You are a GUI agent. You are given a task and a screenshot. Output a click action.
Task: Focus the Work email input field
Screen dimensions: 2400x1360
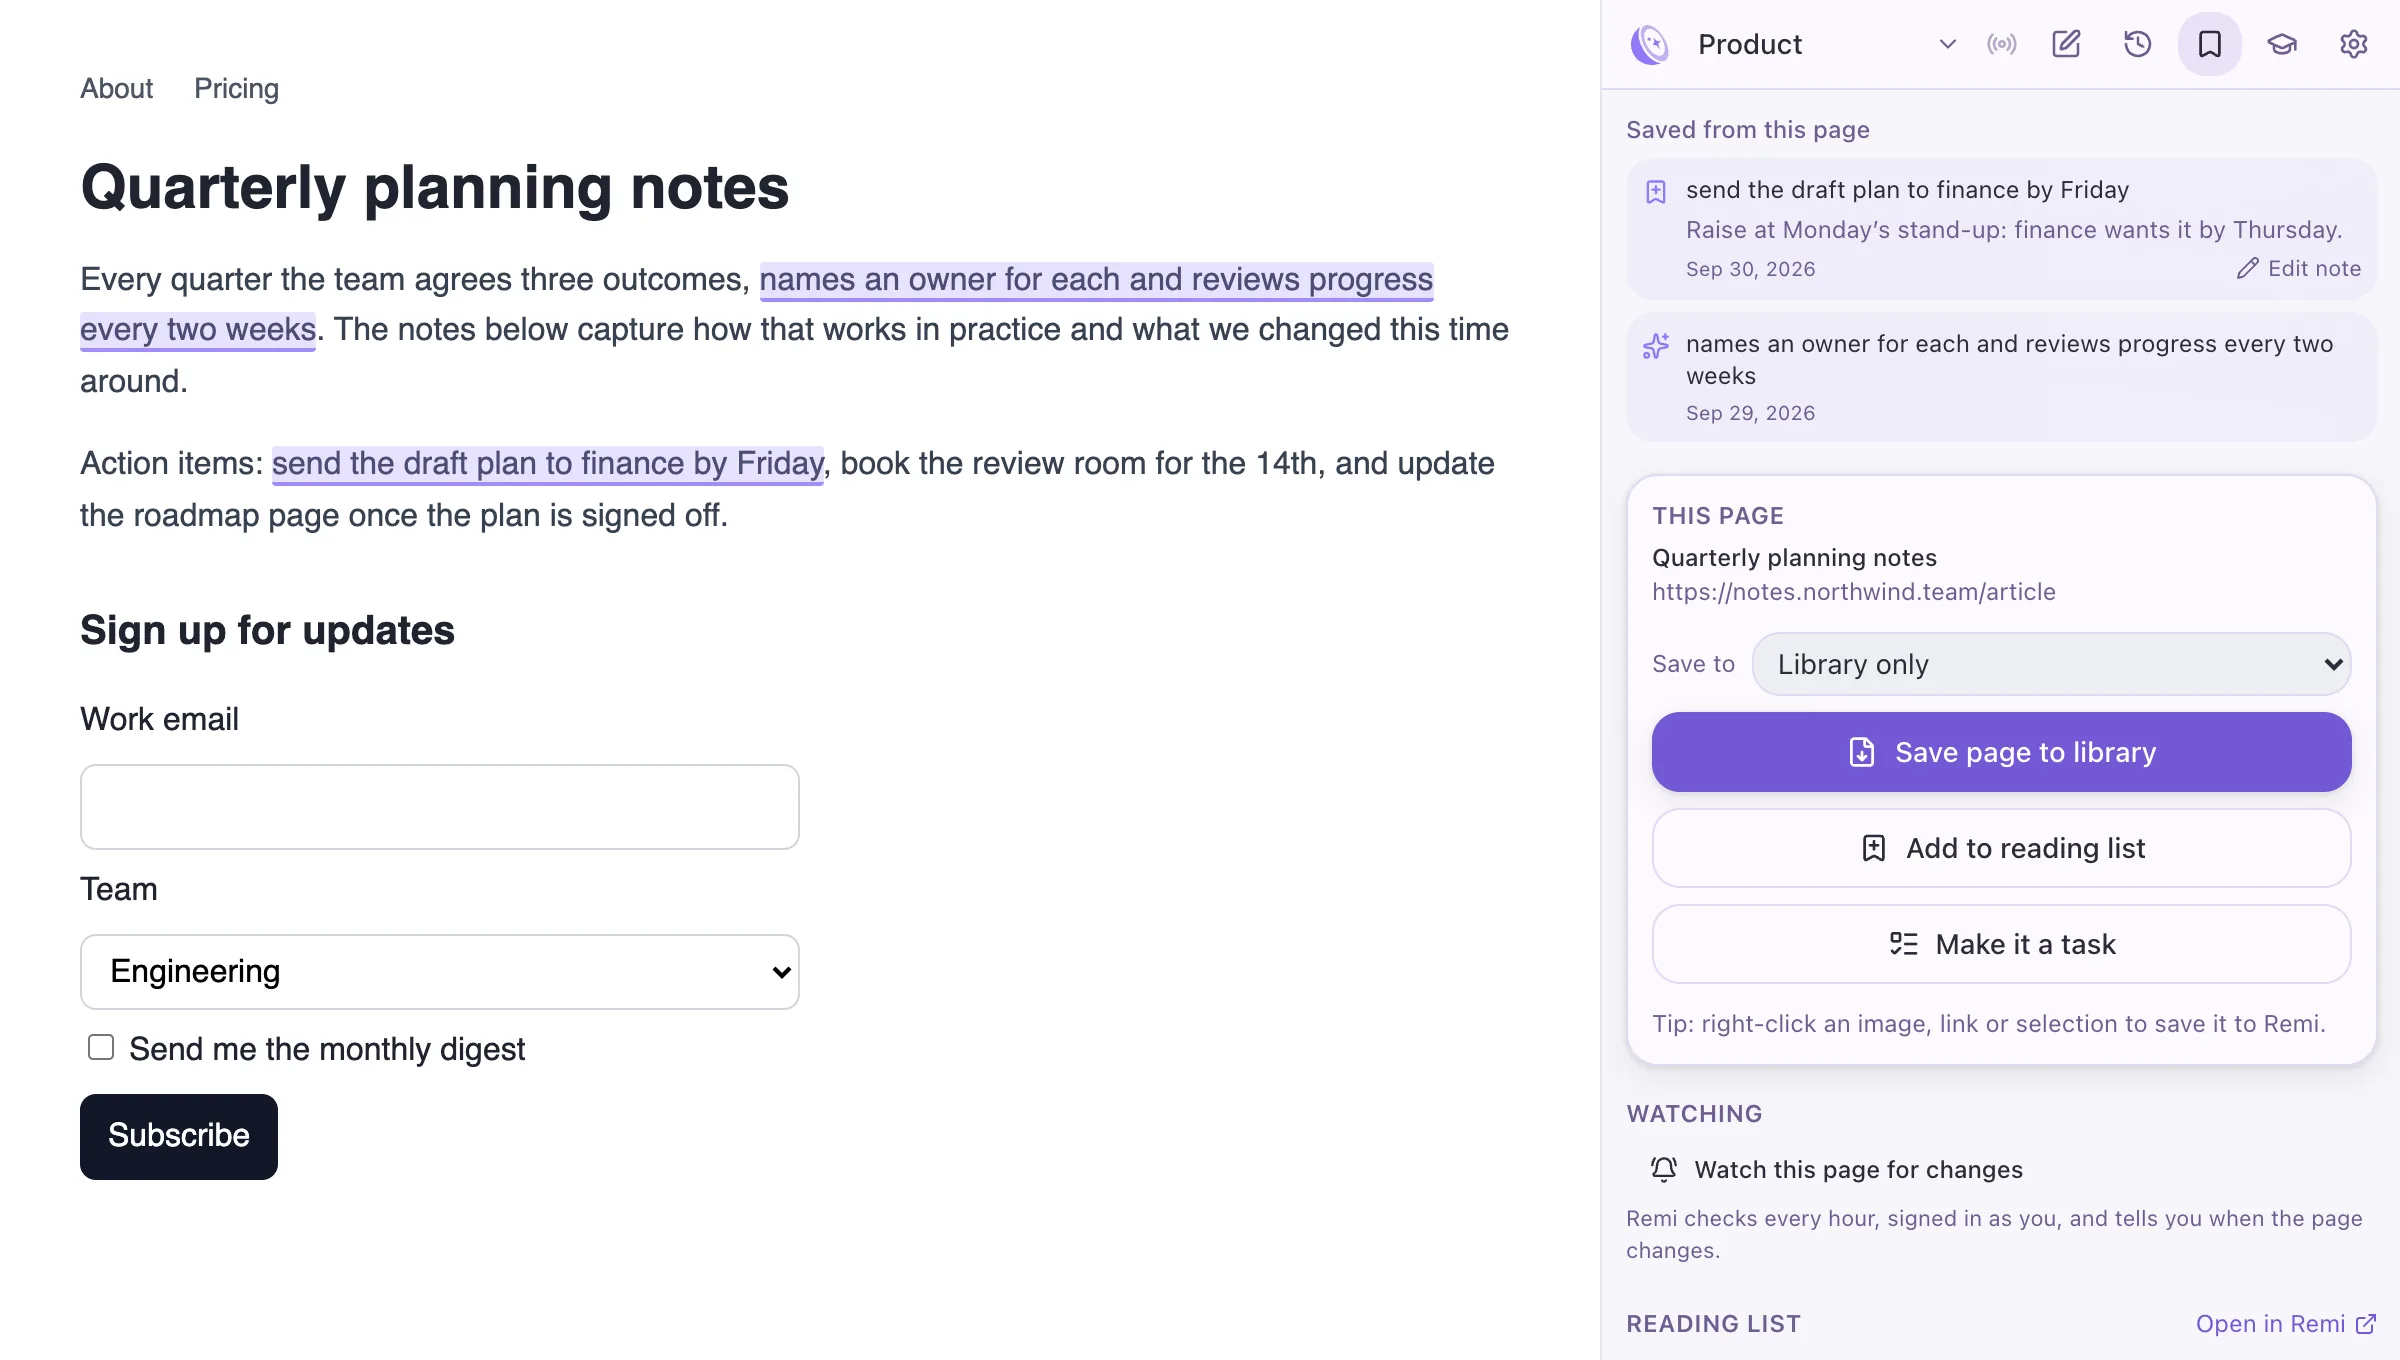click(x=440, y=807)
